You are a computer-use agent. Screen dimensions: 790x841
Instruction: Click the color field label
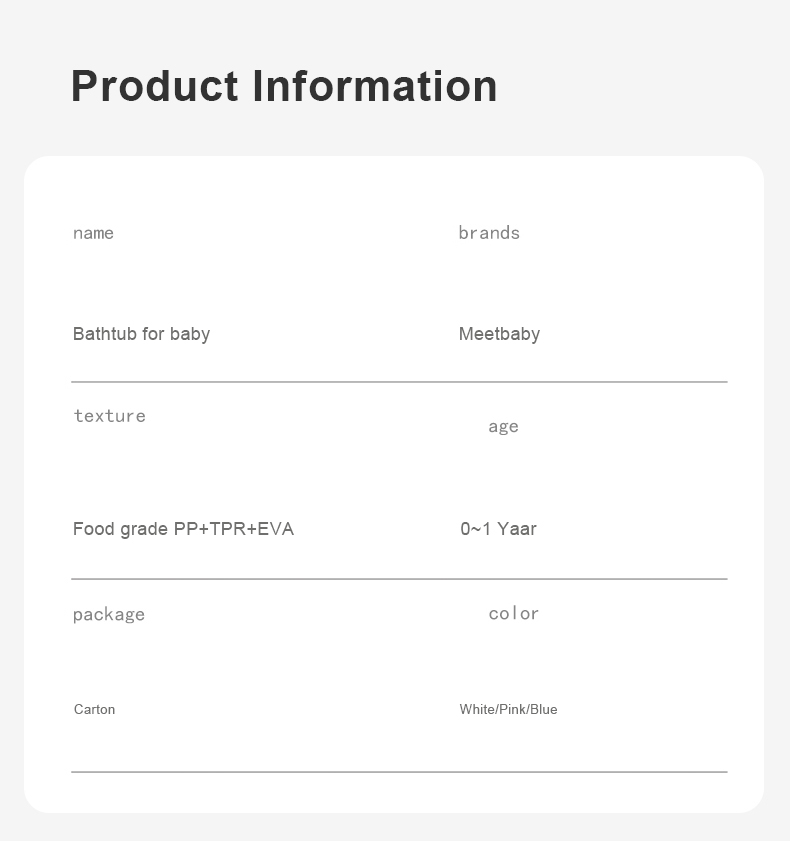point(514,614)
